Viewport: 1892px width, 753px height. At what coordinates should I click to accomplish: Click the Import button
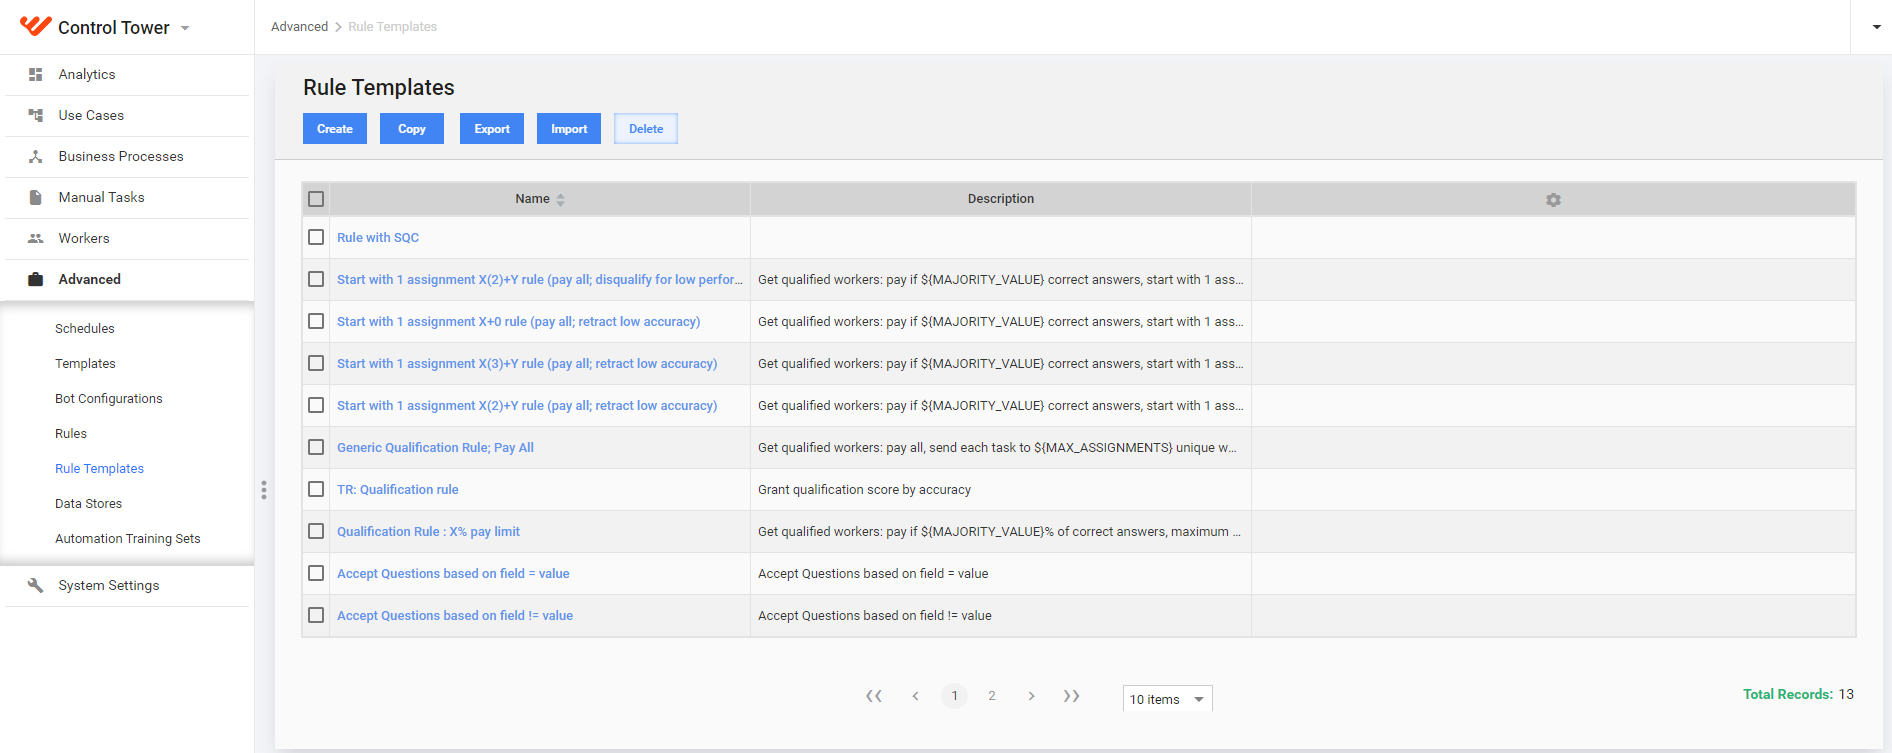point(569,129)
